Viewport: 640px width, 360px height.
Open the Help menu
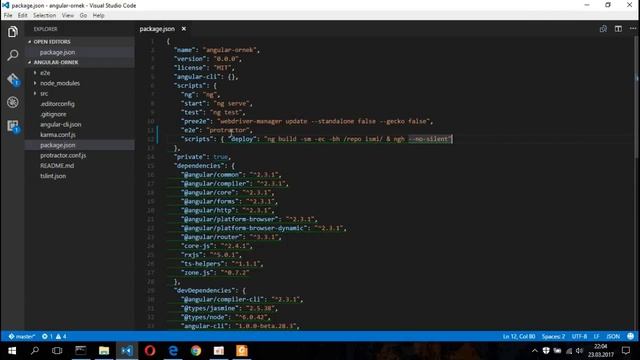pyautogui.click(x=98, y=16)
